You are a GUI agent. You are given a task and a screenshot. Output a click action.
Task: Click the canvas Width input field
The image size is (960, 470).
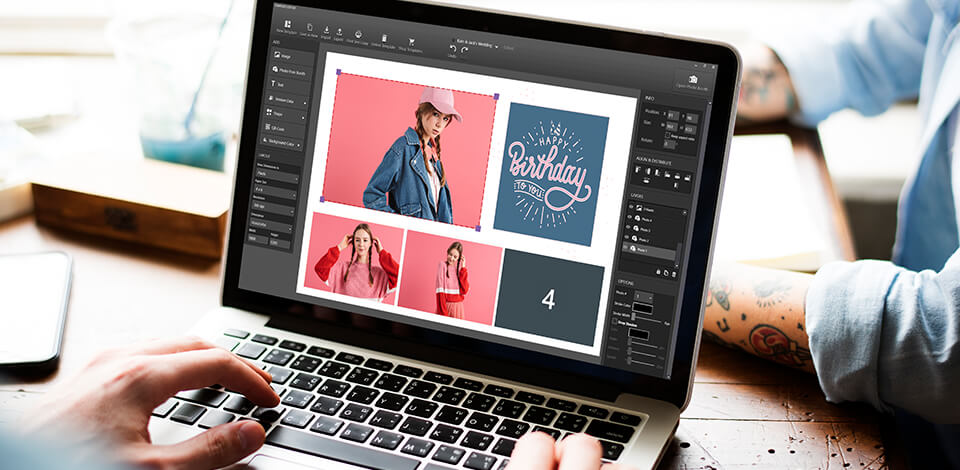(258, 239)
